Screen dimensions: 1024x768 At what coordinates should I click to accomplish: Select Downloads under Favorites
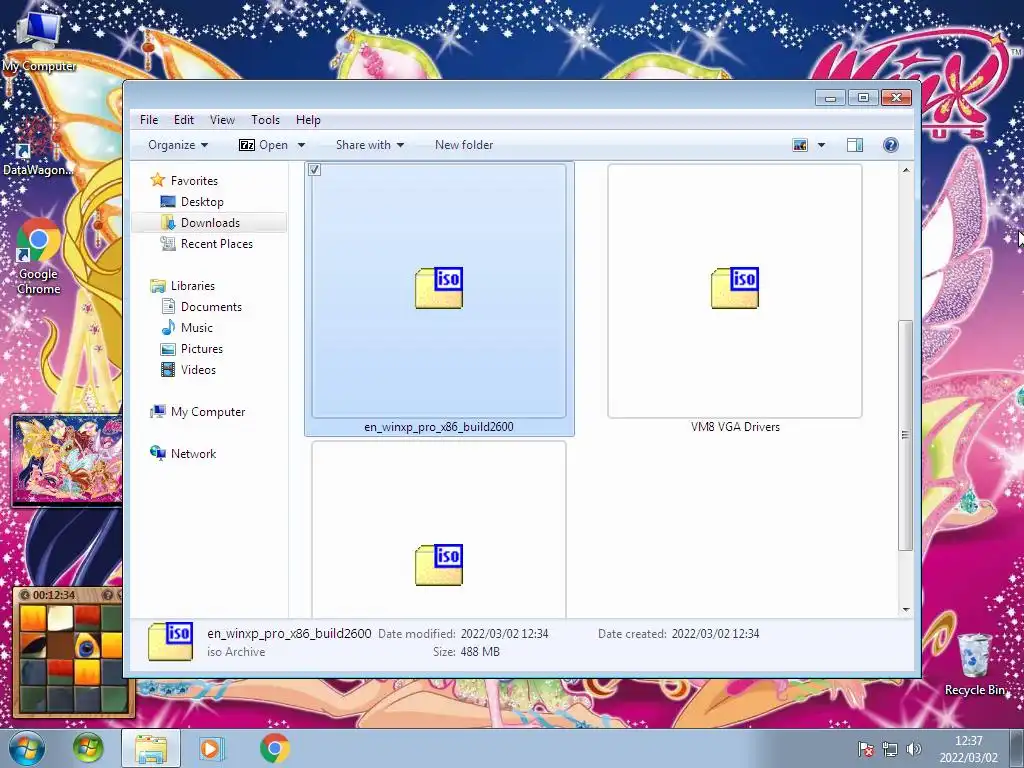point(210,223)
